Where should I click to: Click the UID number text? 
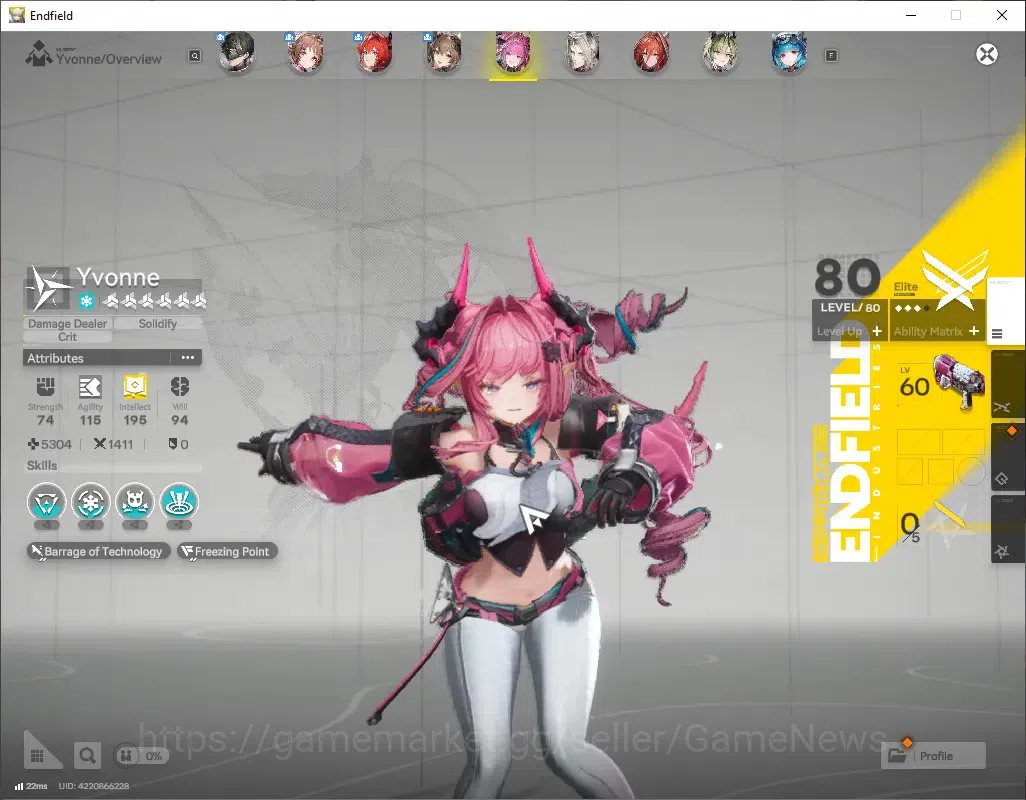coord(94,786)
